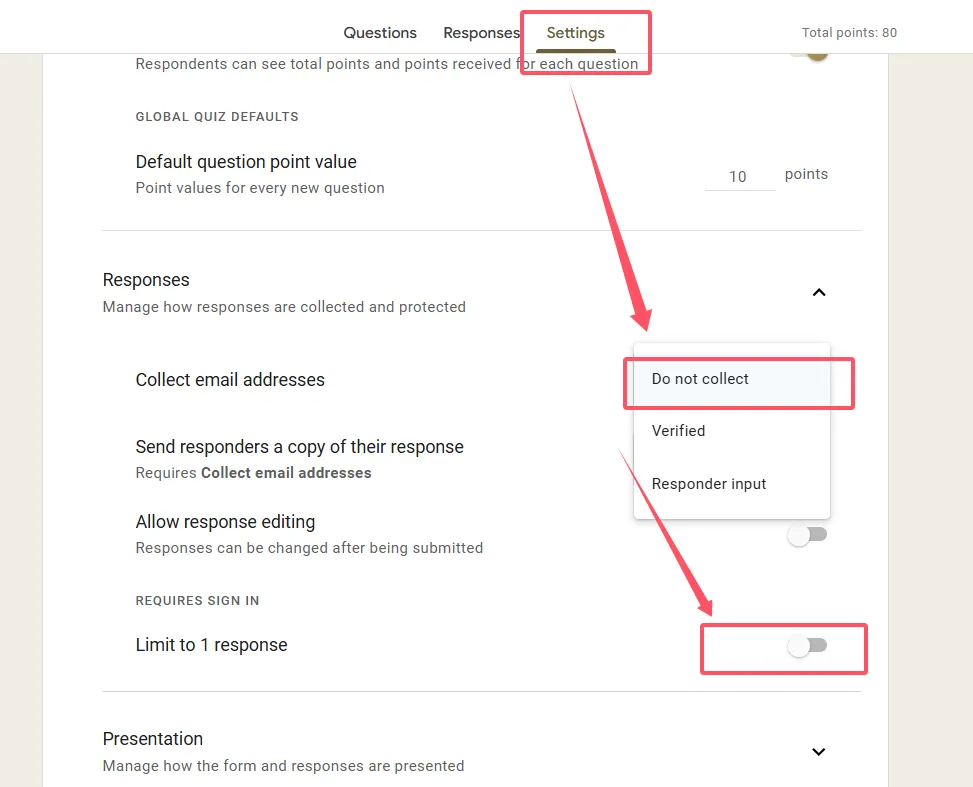Click the "Limit to 1 response" label

tap(211, 645)
